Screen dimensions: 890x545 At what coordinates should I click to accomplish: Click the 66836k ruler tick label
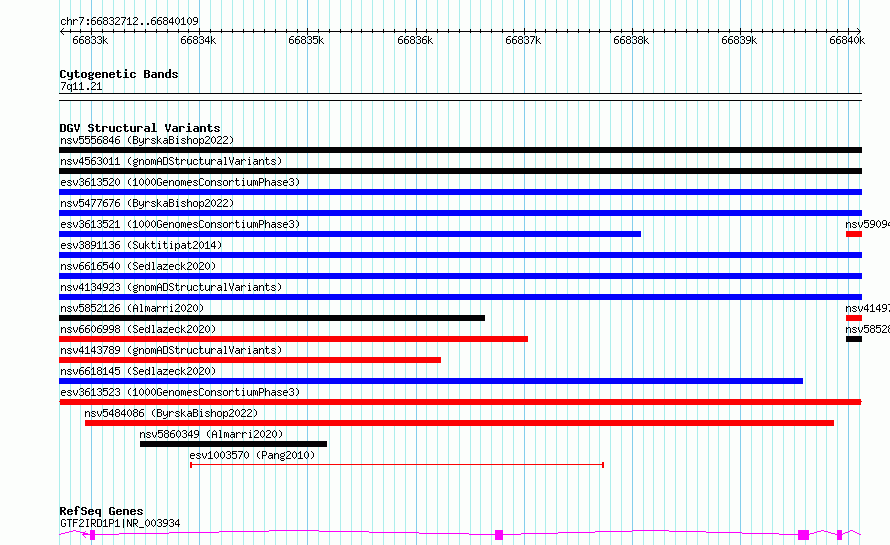click(415, 40)
